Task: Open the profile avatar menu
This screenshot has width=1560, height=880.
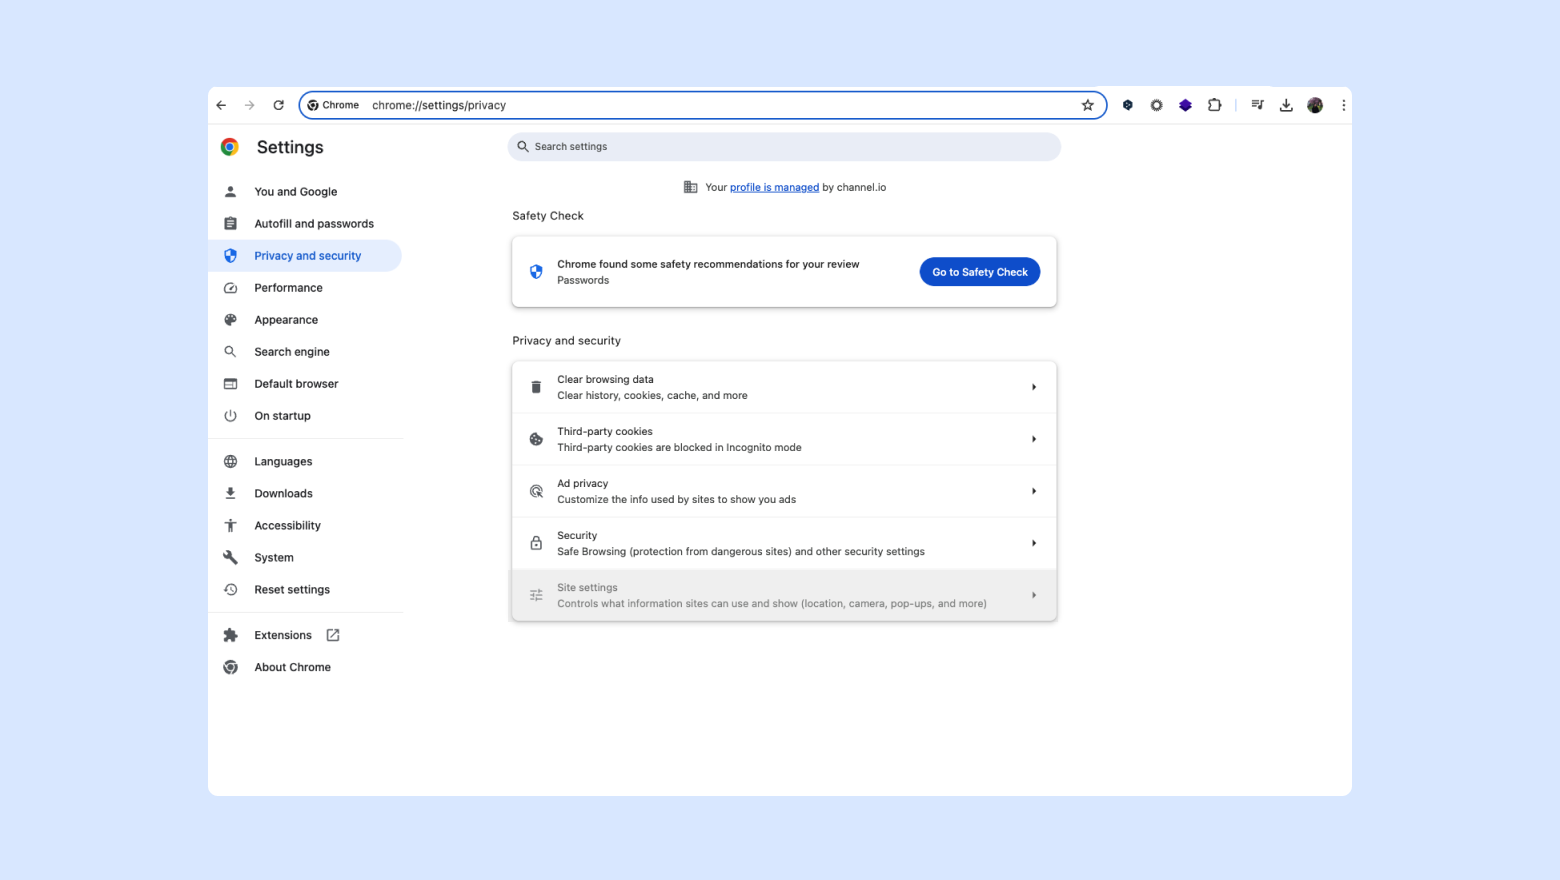Action: 1315,105
